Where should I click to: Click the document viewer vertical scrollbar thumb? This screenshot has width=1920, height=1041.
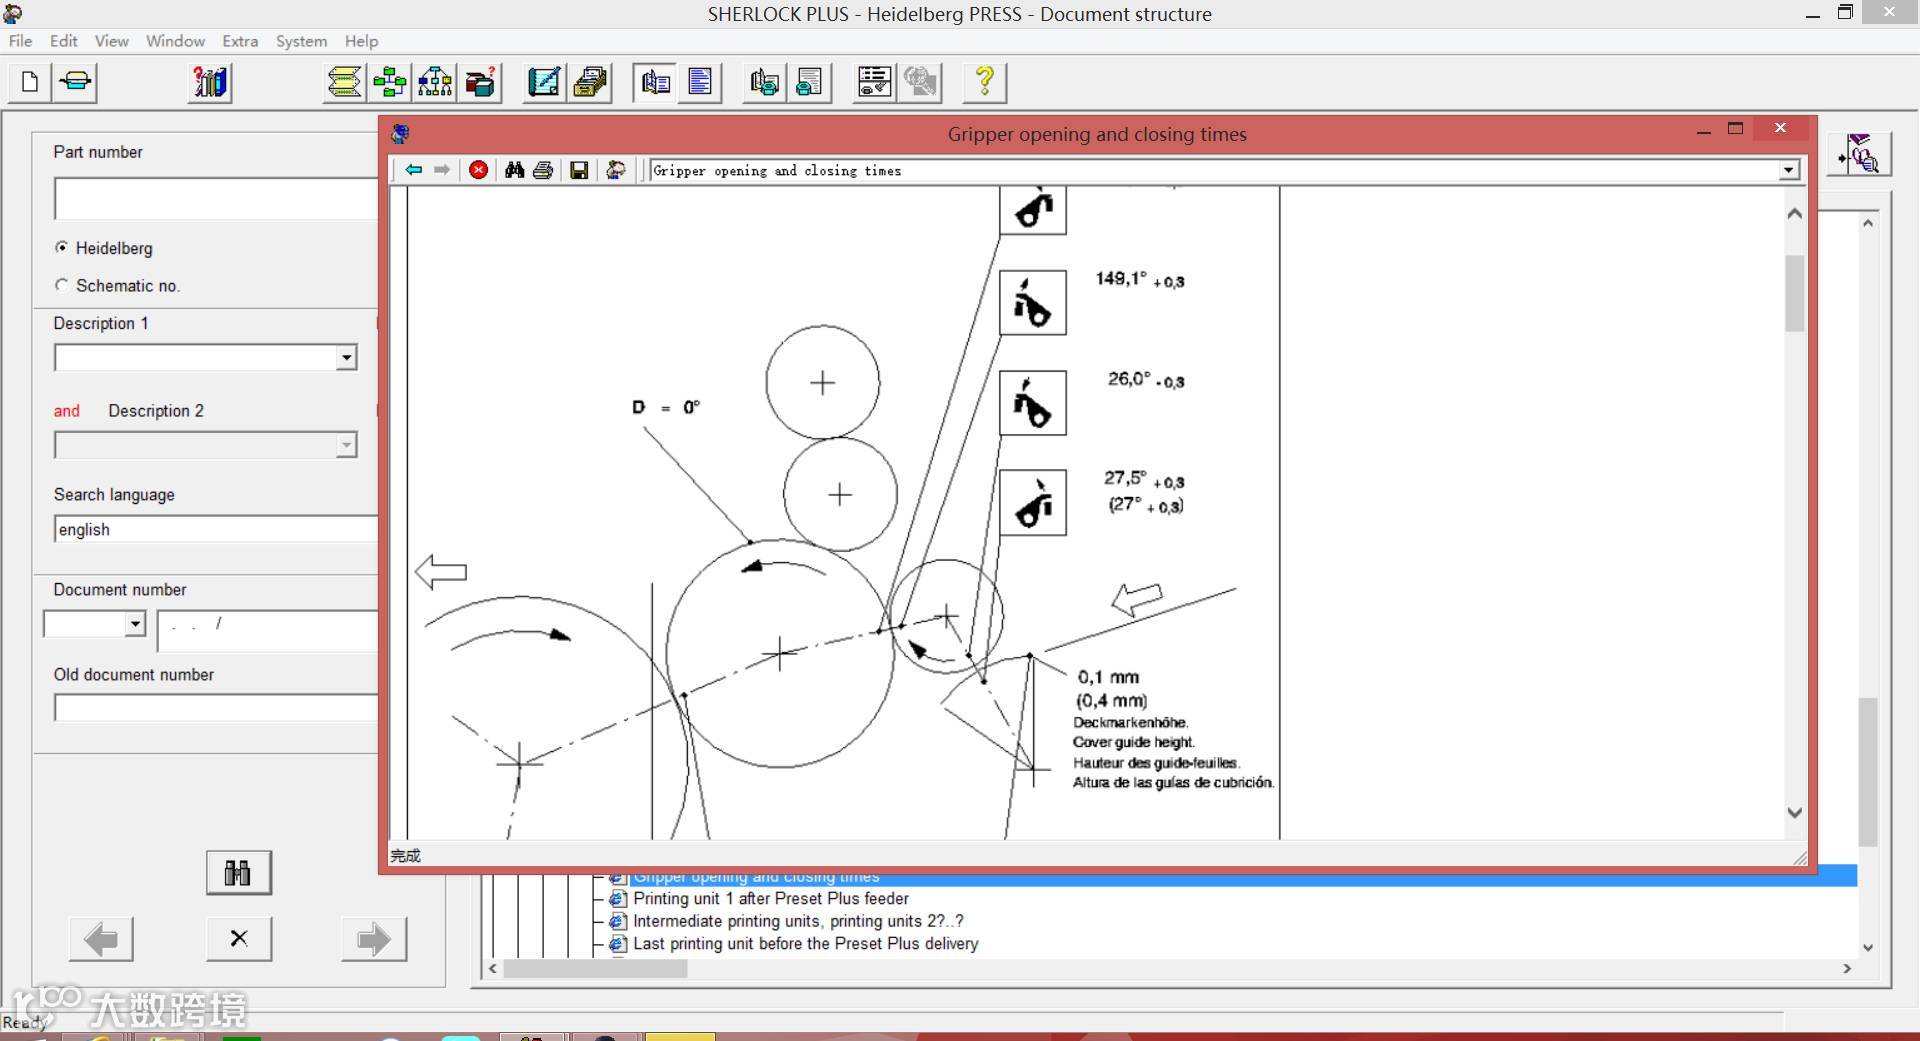click(1795, 293)
